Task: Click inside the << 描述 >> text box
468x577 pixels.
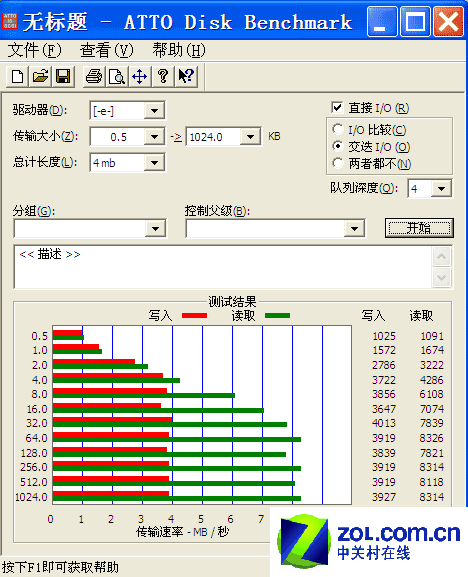Action: tap(223, 267)
